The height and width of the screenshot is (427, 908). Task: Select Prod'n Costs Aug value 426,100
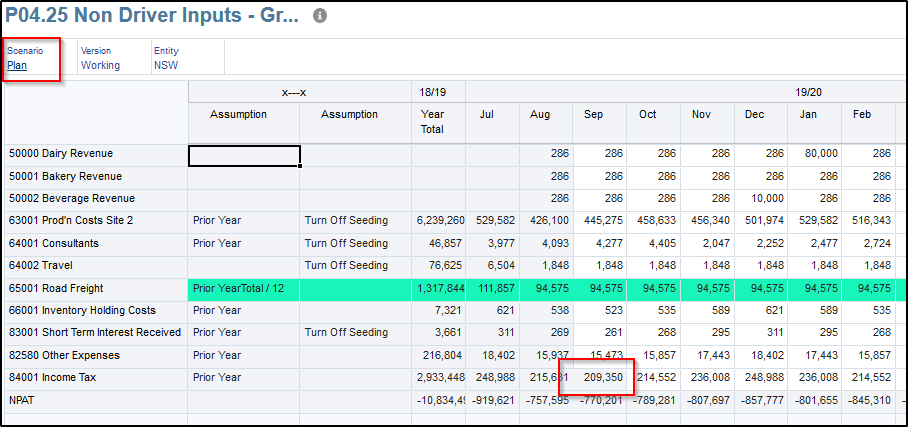click(546, 221)
